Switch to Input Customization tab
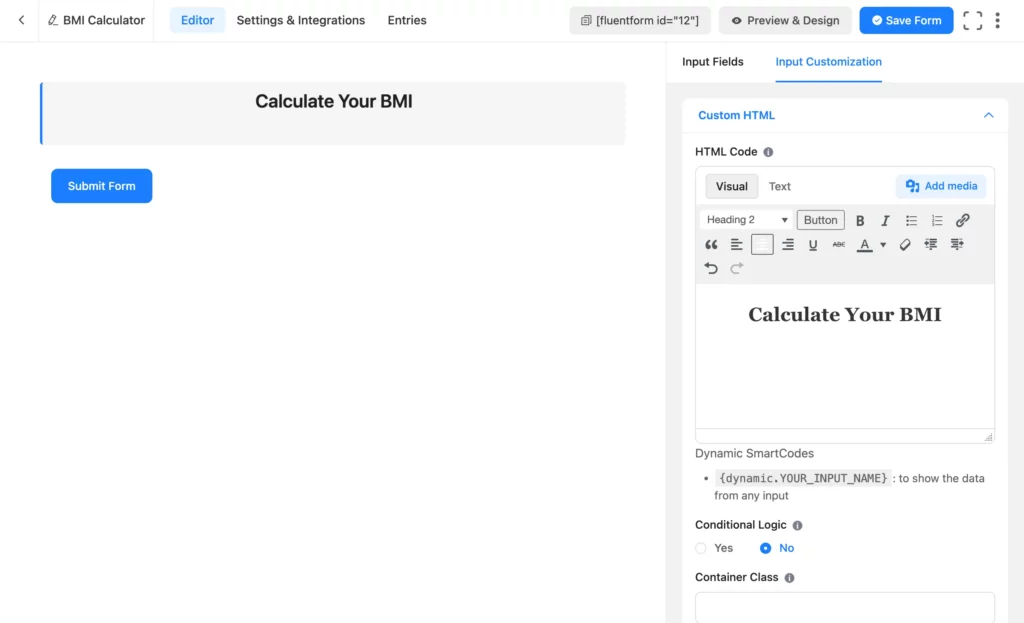Image resolution: width=1024 pixels, height=623 pixels. 828,61
